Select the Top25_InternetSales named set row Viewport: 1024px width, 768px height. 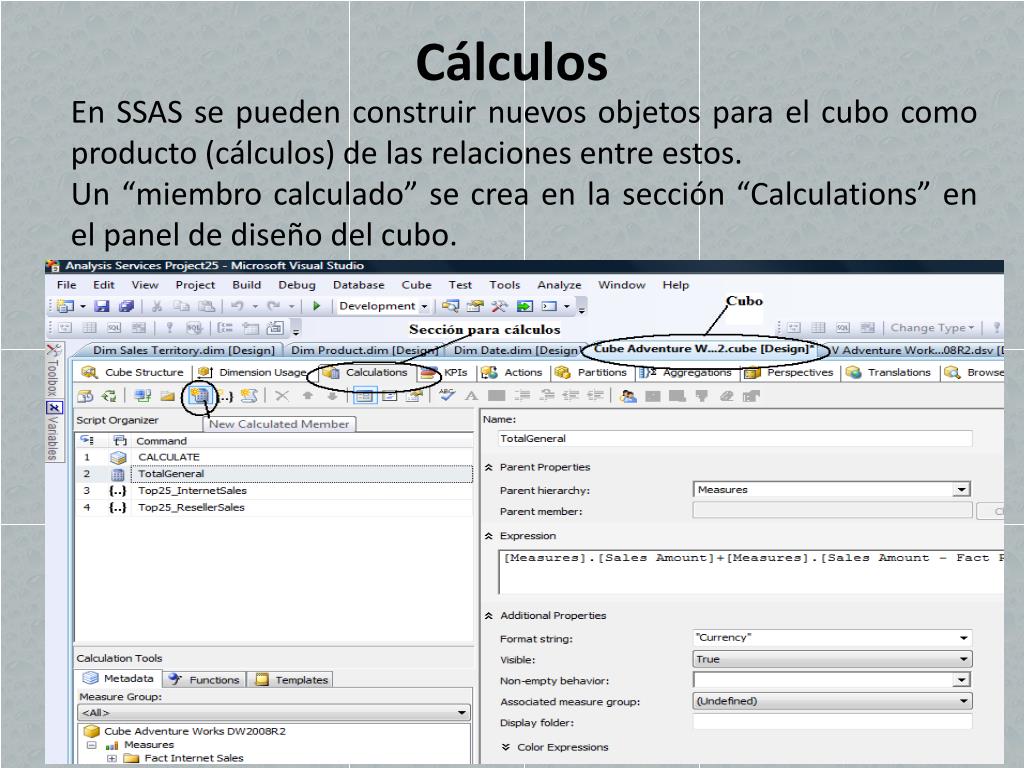click(274, 490)
